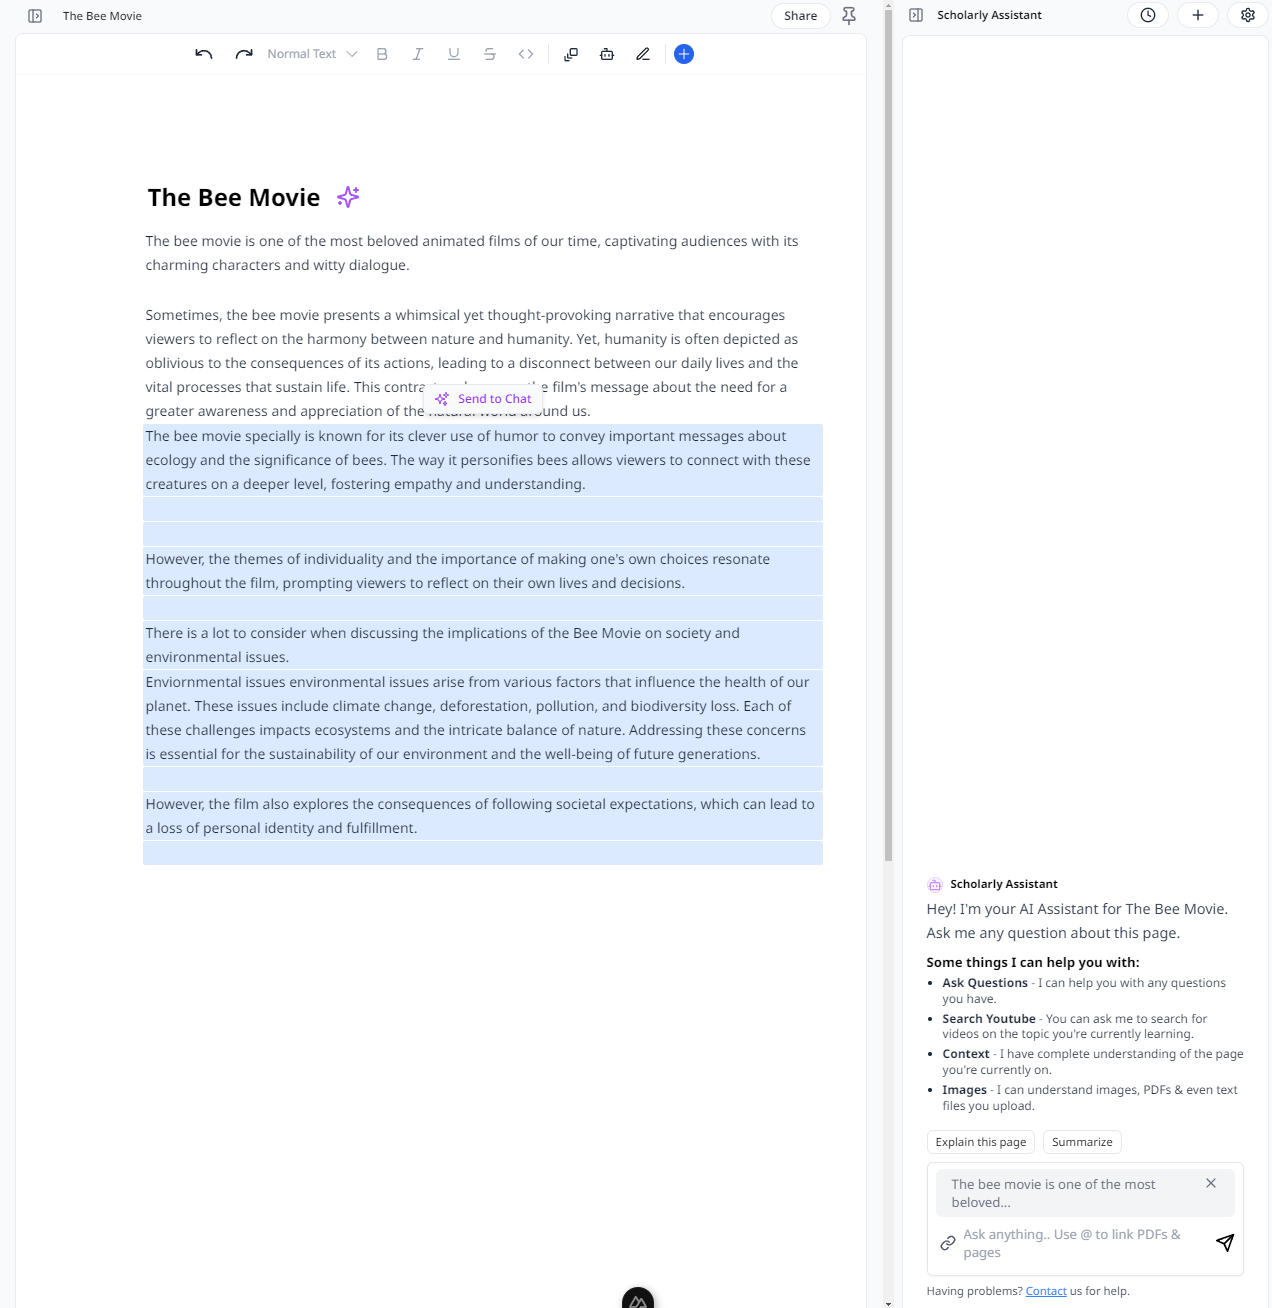Screen dimensions: 1272x1308
Task: Open the Normal Text style dropdown
Action: tap(312, 54)
